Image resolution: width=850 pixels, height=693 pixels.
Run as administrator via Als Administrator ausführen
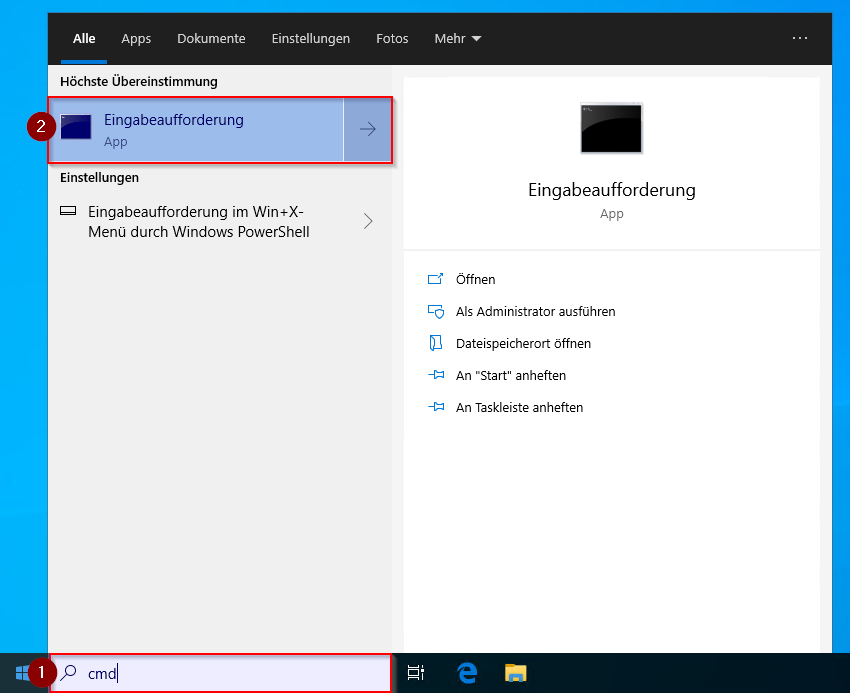click(x=535, y=312)
